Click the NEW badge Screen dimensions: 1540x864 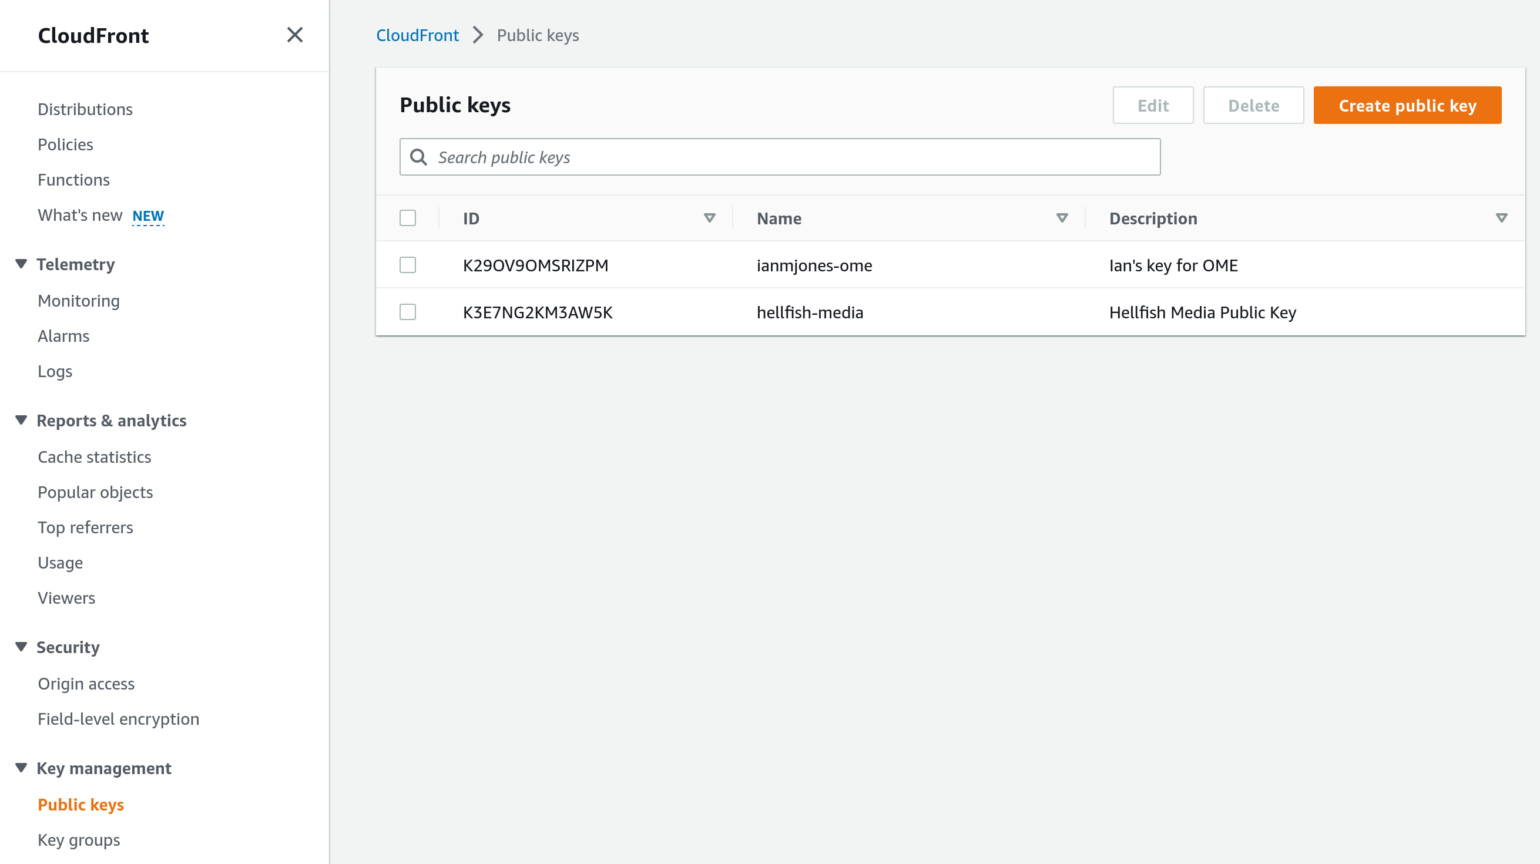148,216
